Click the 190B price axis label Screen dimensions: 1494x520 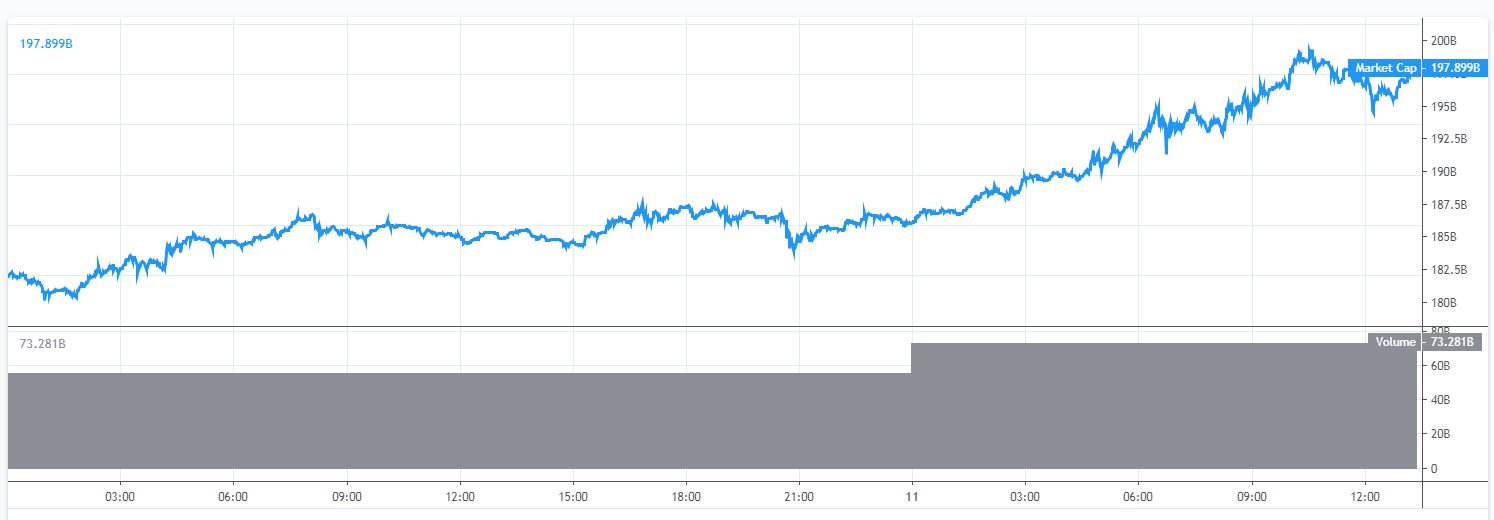pos(1443,172)
